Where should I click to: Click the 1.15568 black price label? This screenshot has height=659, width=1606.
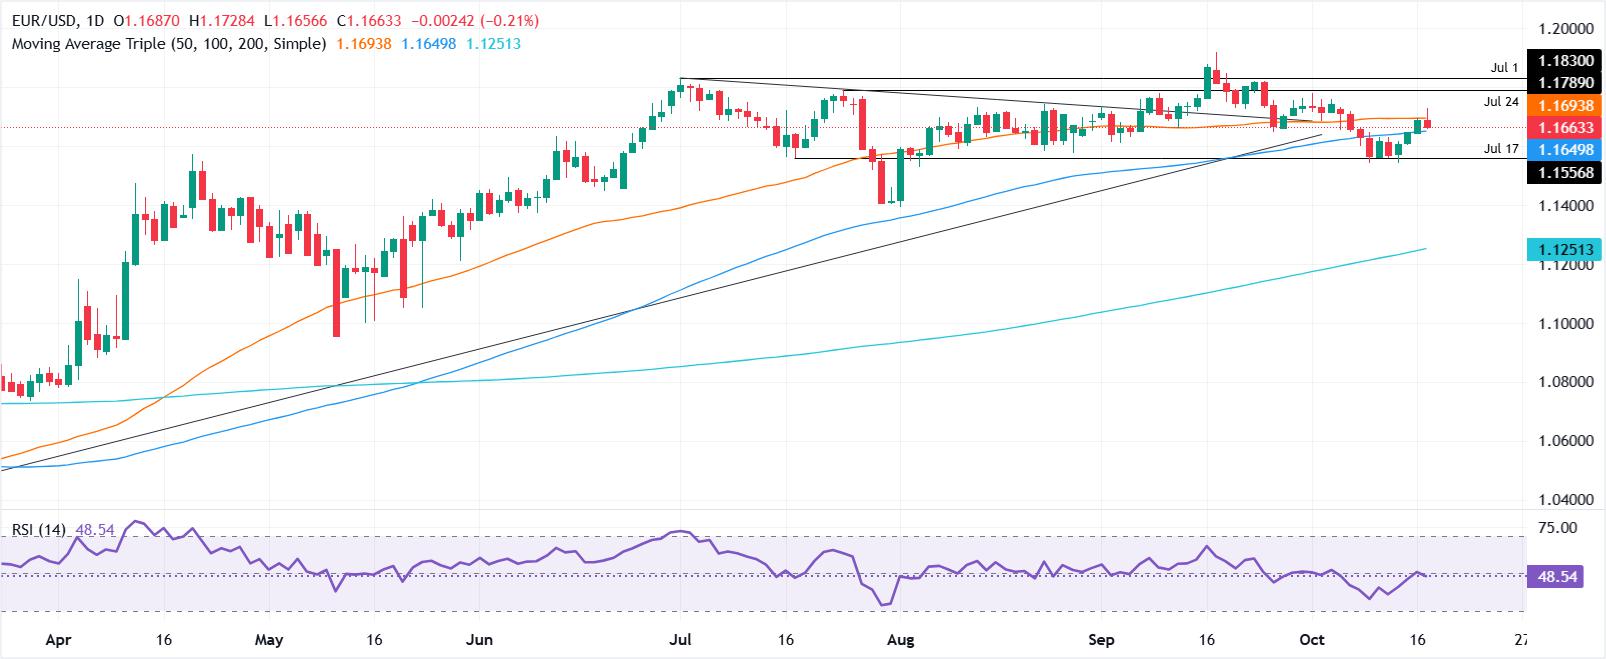(1565, 172)
